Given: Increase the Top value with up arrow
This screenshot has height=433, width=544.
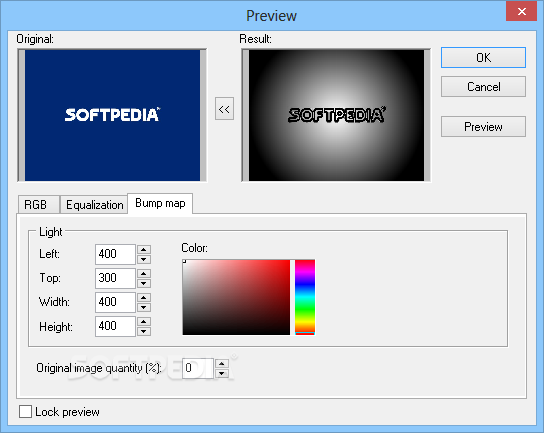Looking at the screenshot, I should tap(144, 273).
